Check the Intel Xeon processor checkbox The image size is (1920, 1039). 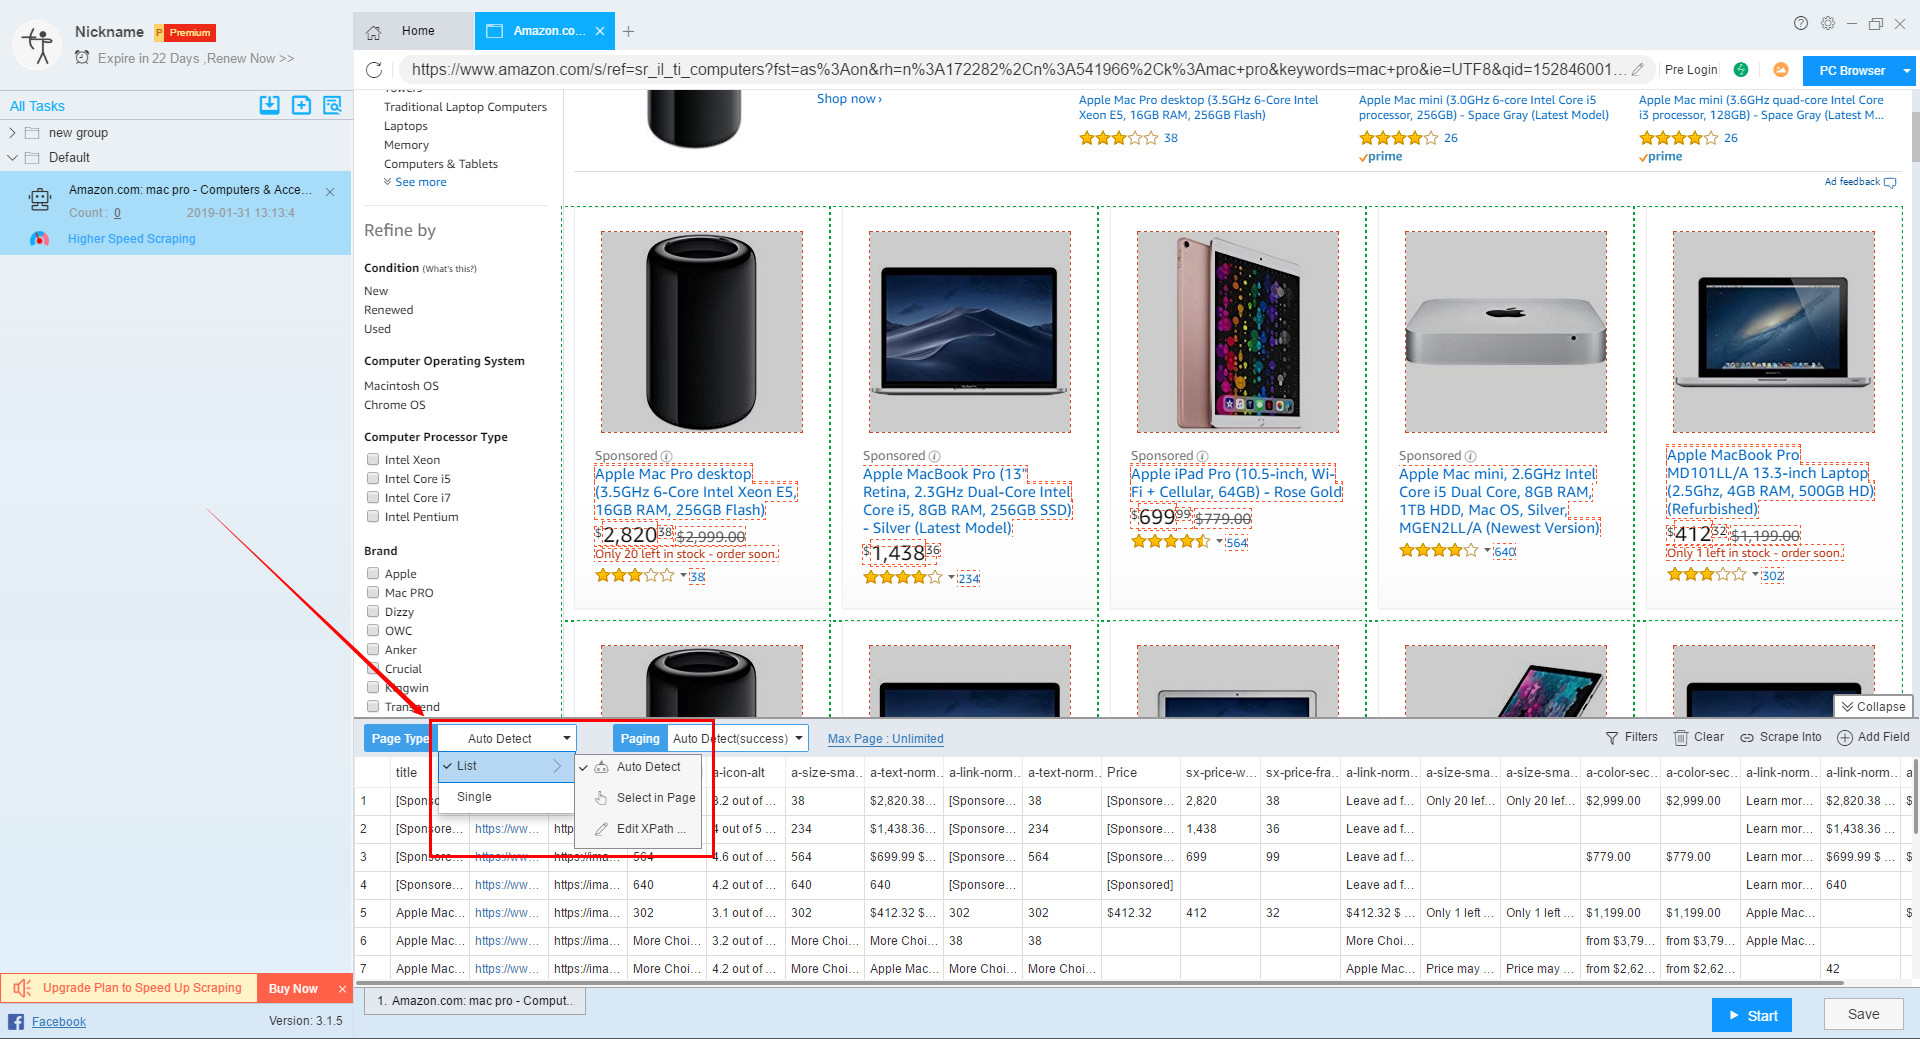point(373,460)
